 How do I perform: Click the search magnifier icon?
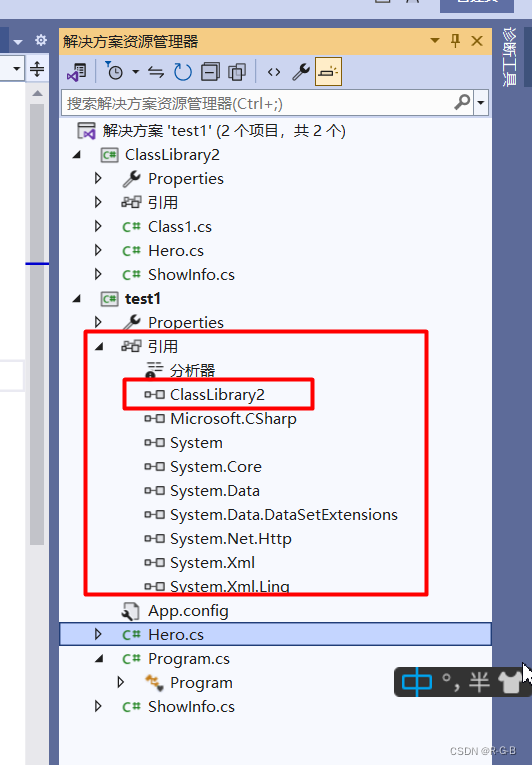(462, 102)
